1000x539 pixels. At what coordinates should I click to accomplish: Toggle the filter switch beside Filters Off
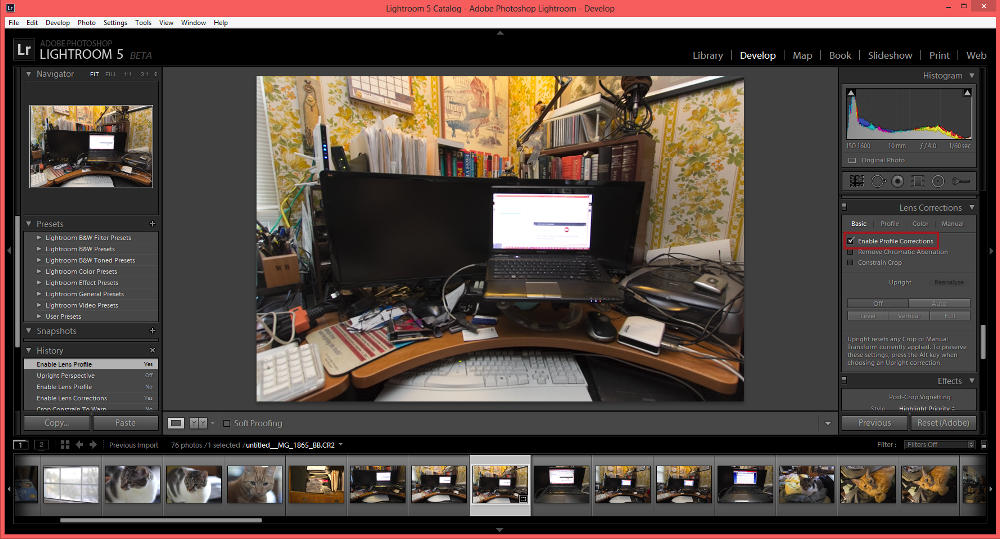(x=983, y=445)
